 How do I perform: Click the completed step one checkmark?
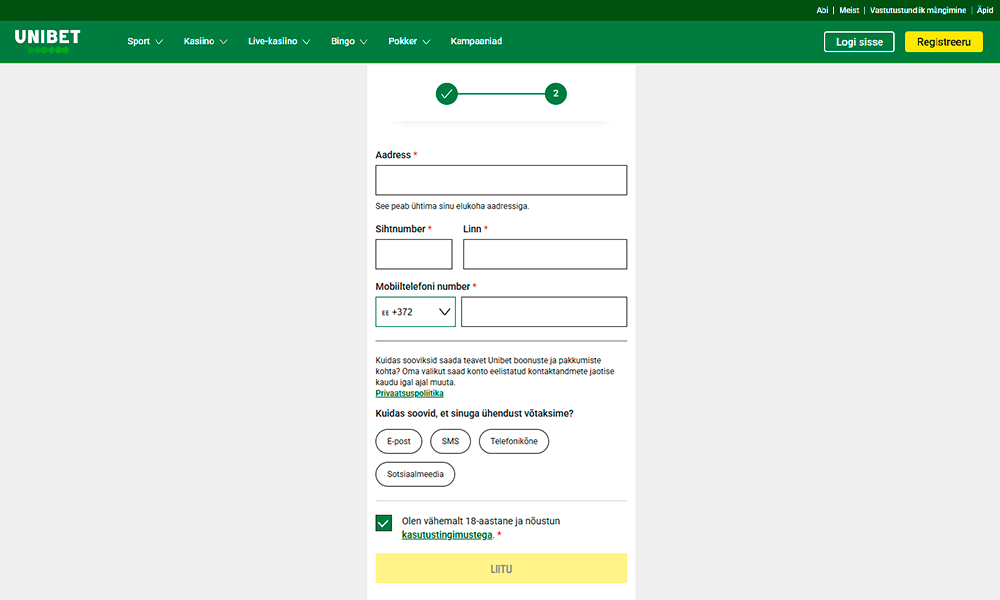click(446, 94)
